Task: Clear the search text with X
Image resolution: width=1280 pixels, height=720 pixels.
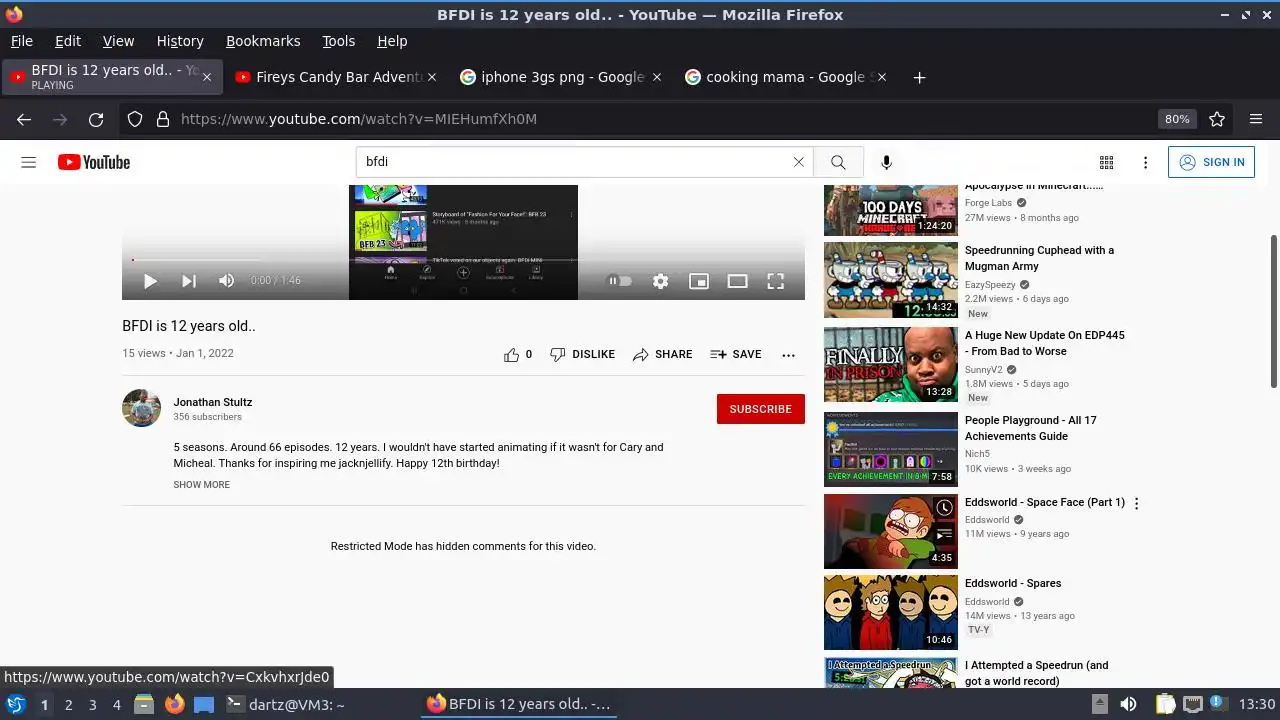Action: [x=798, y=162]
